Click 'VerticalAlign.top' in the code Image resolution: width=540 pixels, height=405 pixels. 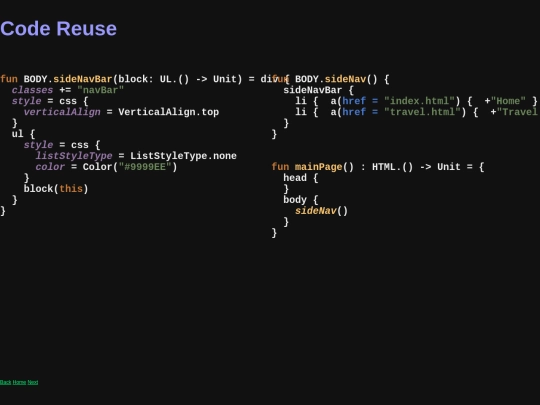click(x=168, y=112)
